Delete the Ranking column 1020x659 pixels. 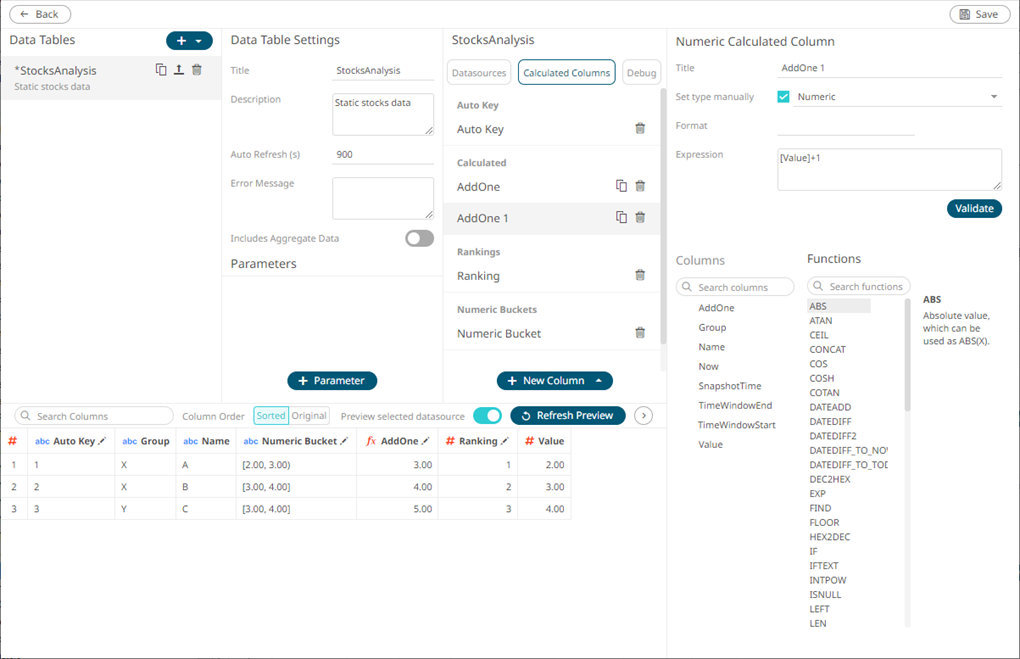click(x=640, y=276)
